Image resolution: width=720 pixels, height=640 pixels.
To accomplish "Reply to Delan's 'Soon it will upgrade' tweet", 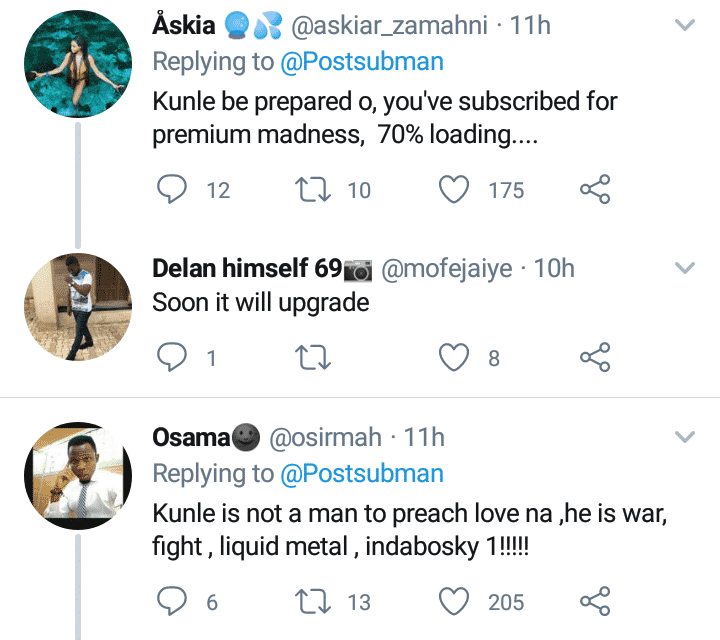I will 173,357.
